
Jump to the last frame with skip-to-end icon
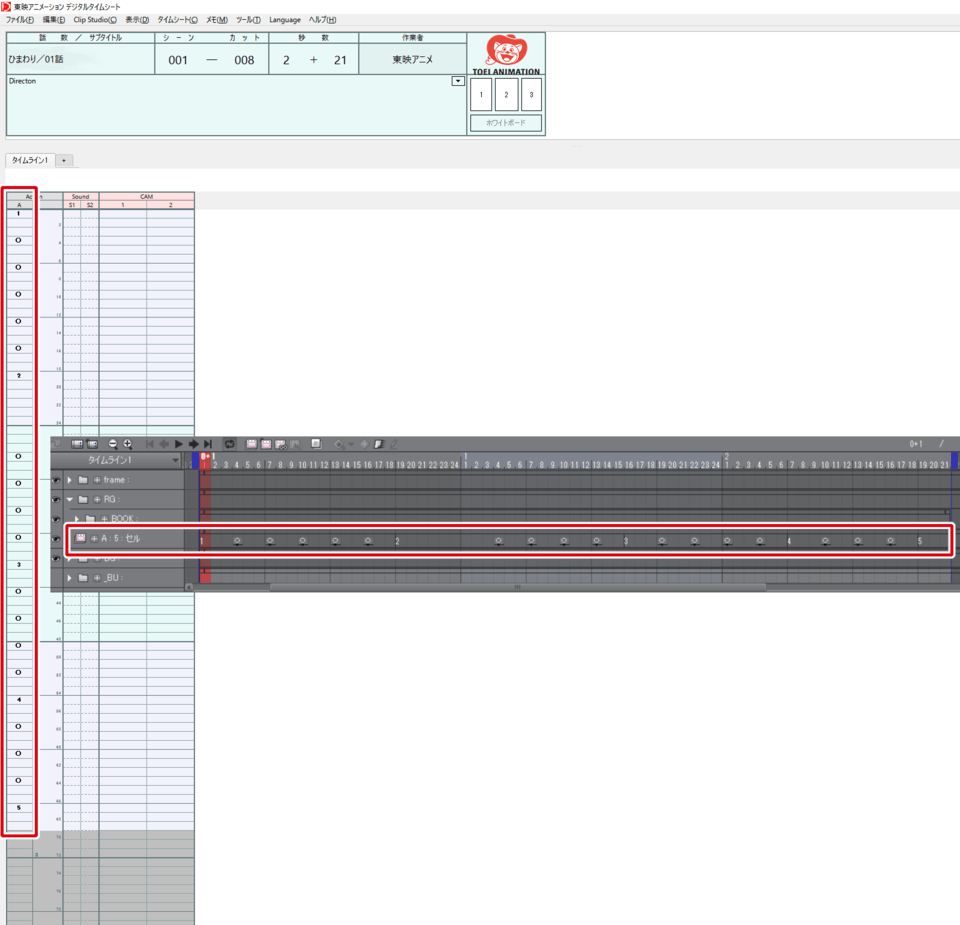pos(207,442)
